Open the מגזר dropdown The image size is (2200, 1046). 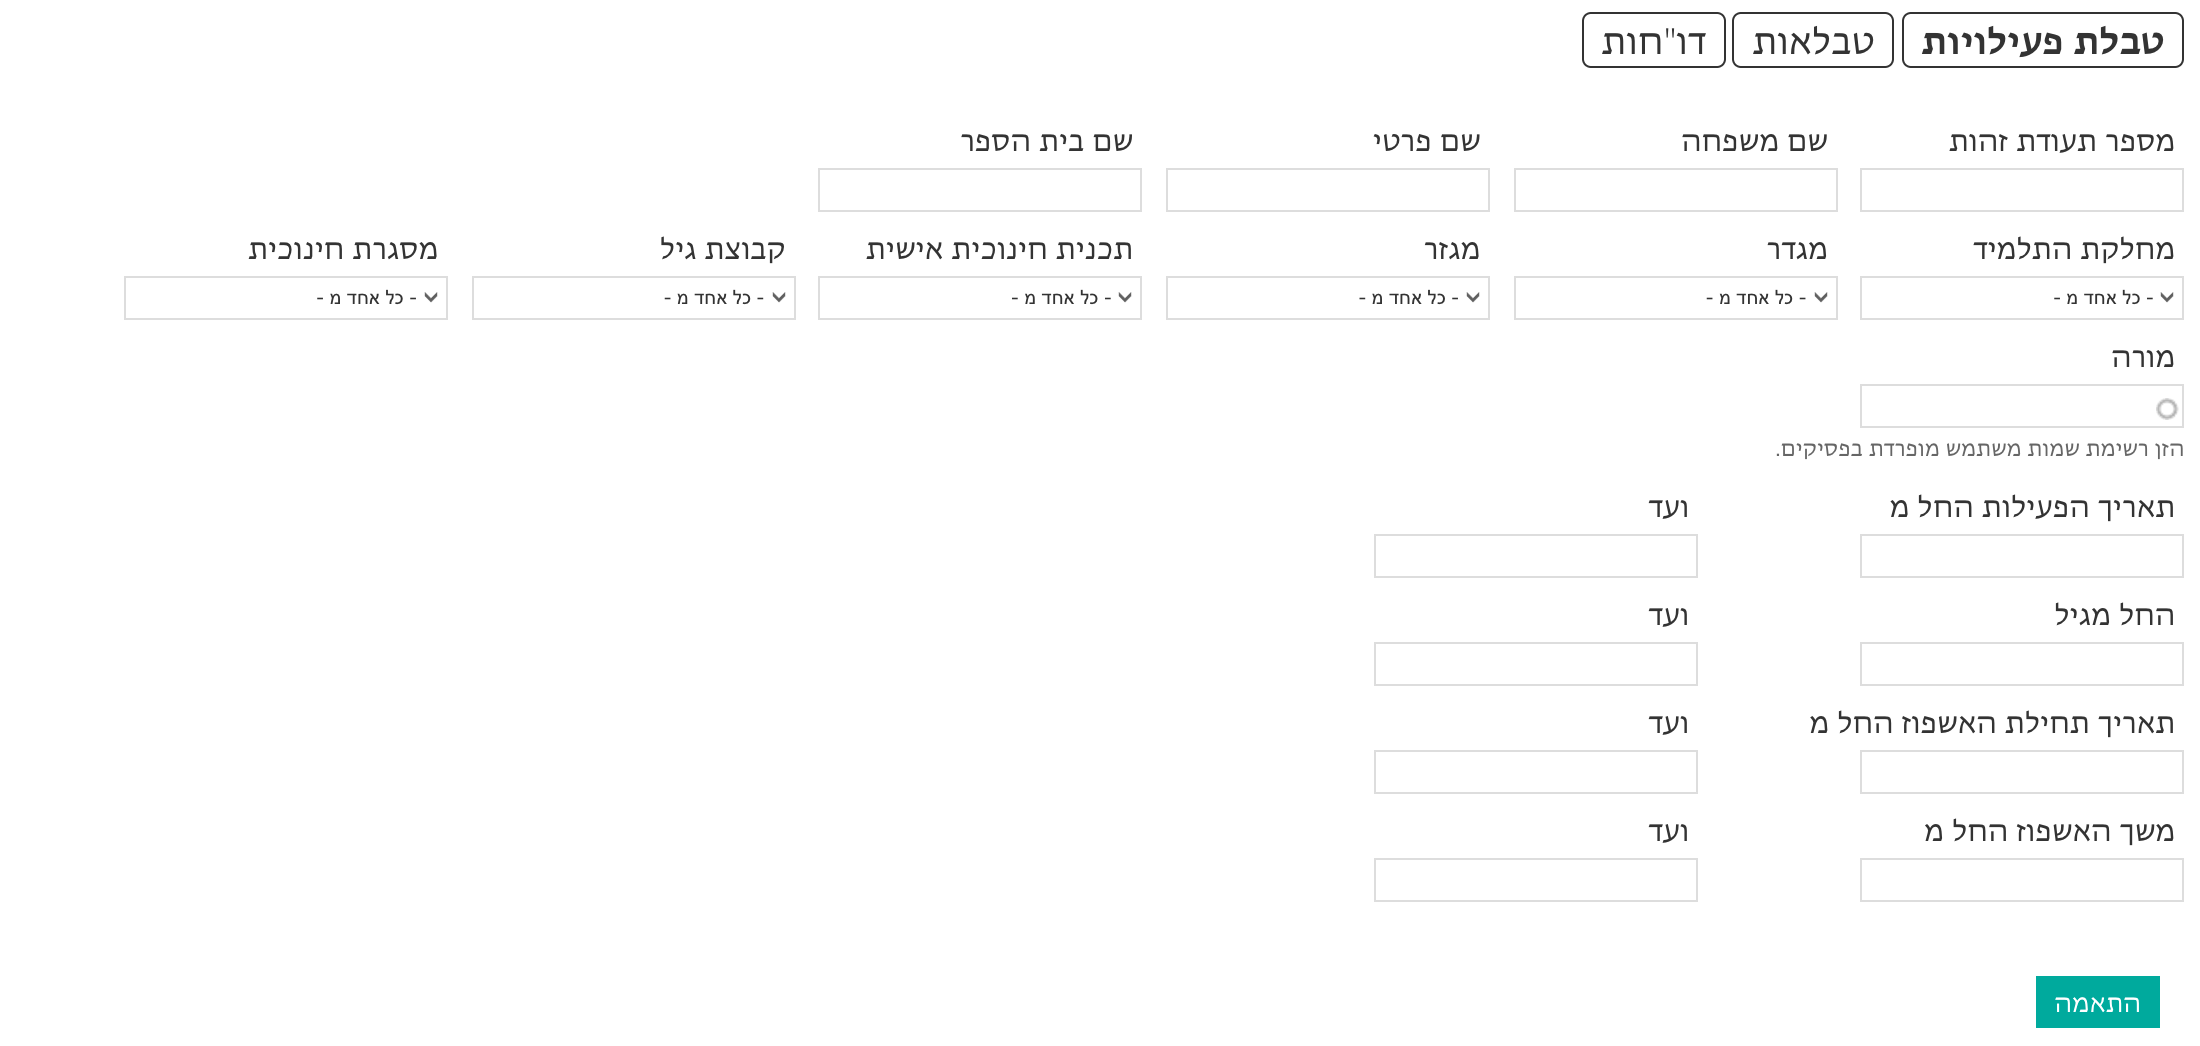(1327, 298)
